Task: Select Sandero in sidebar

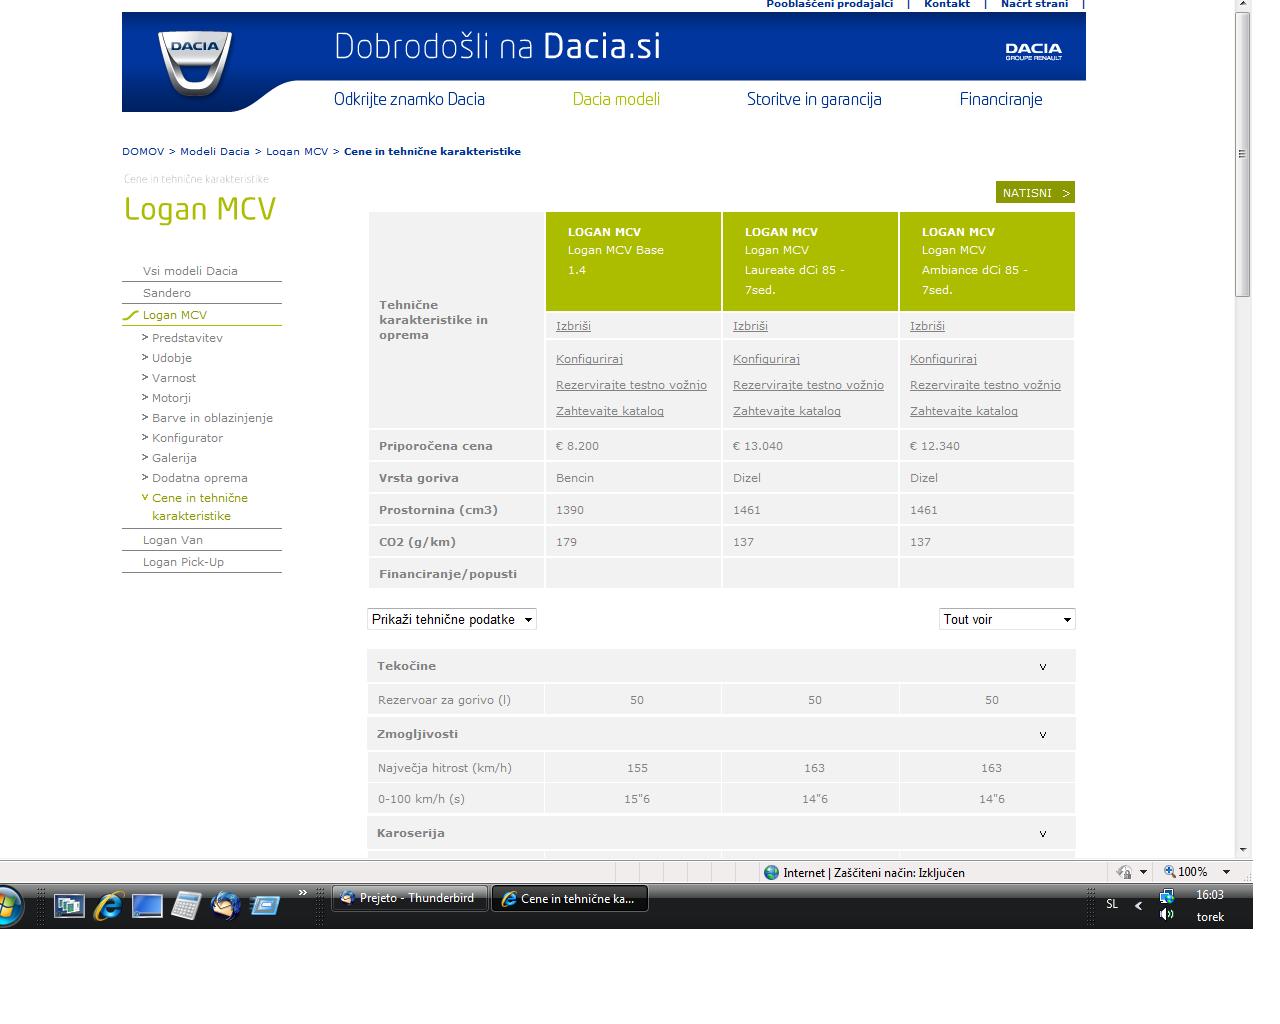Action: pos(167,293)
